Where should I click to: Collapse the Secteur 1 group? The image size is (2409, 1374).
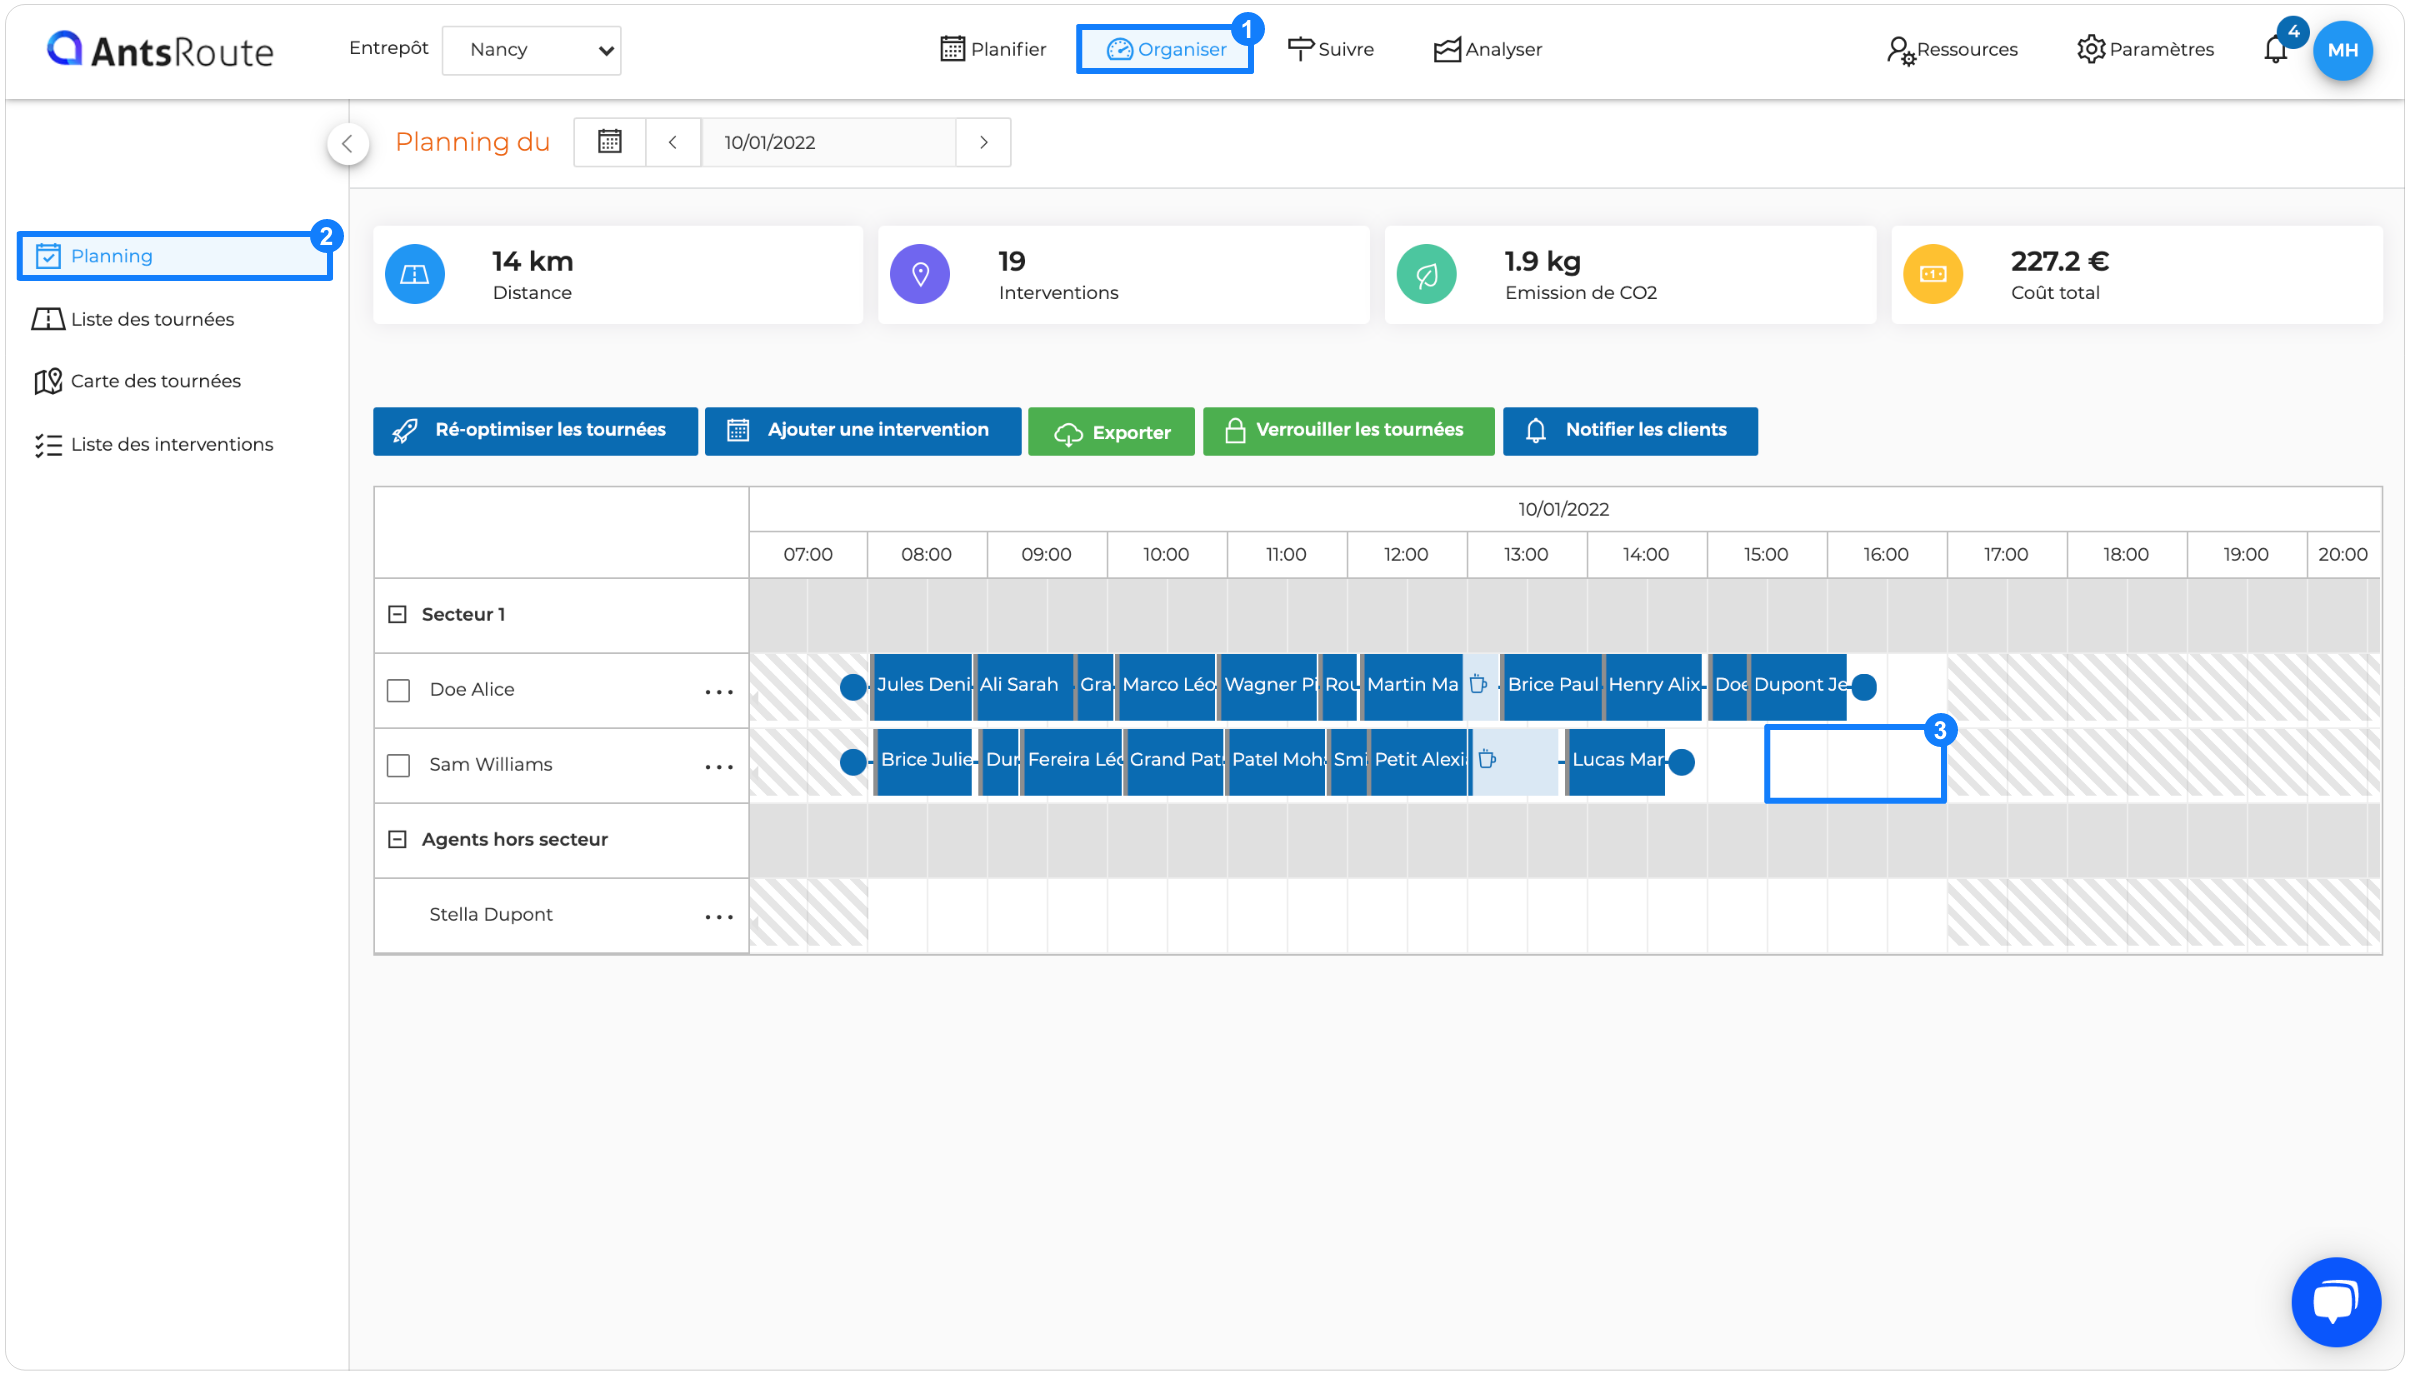[397, 614]
